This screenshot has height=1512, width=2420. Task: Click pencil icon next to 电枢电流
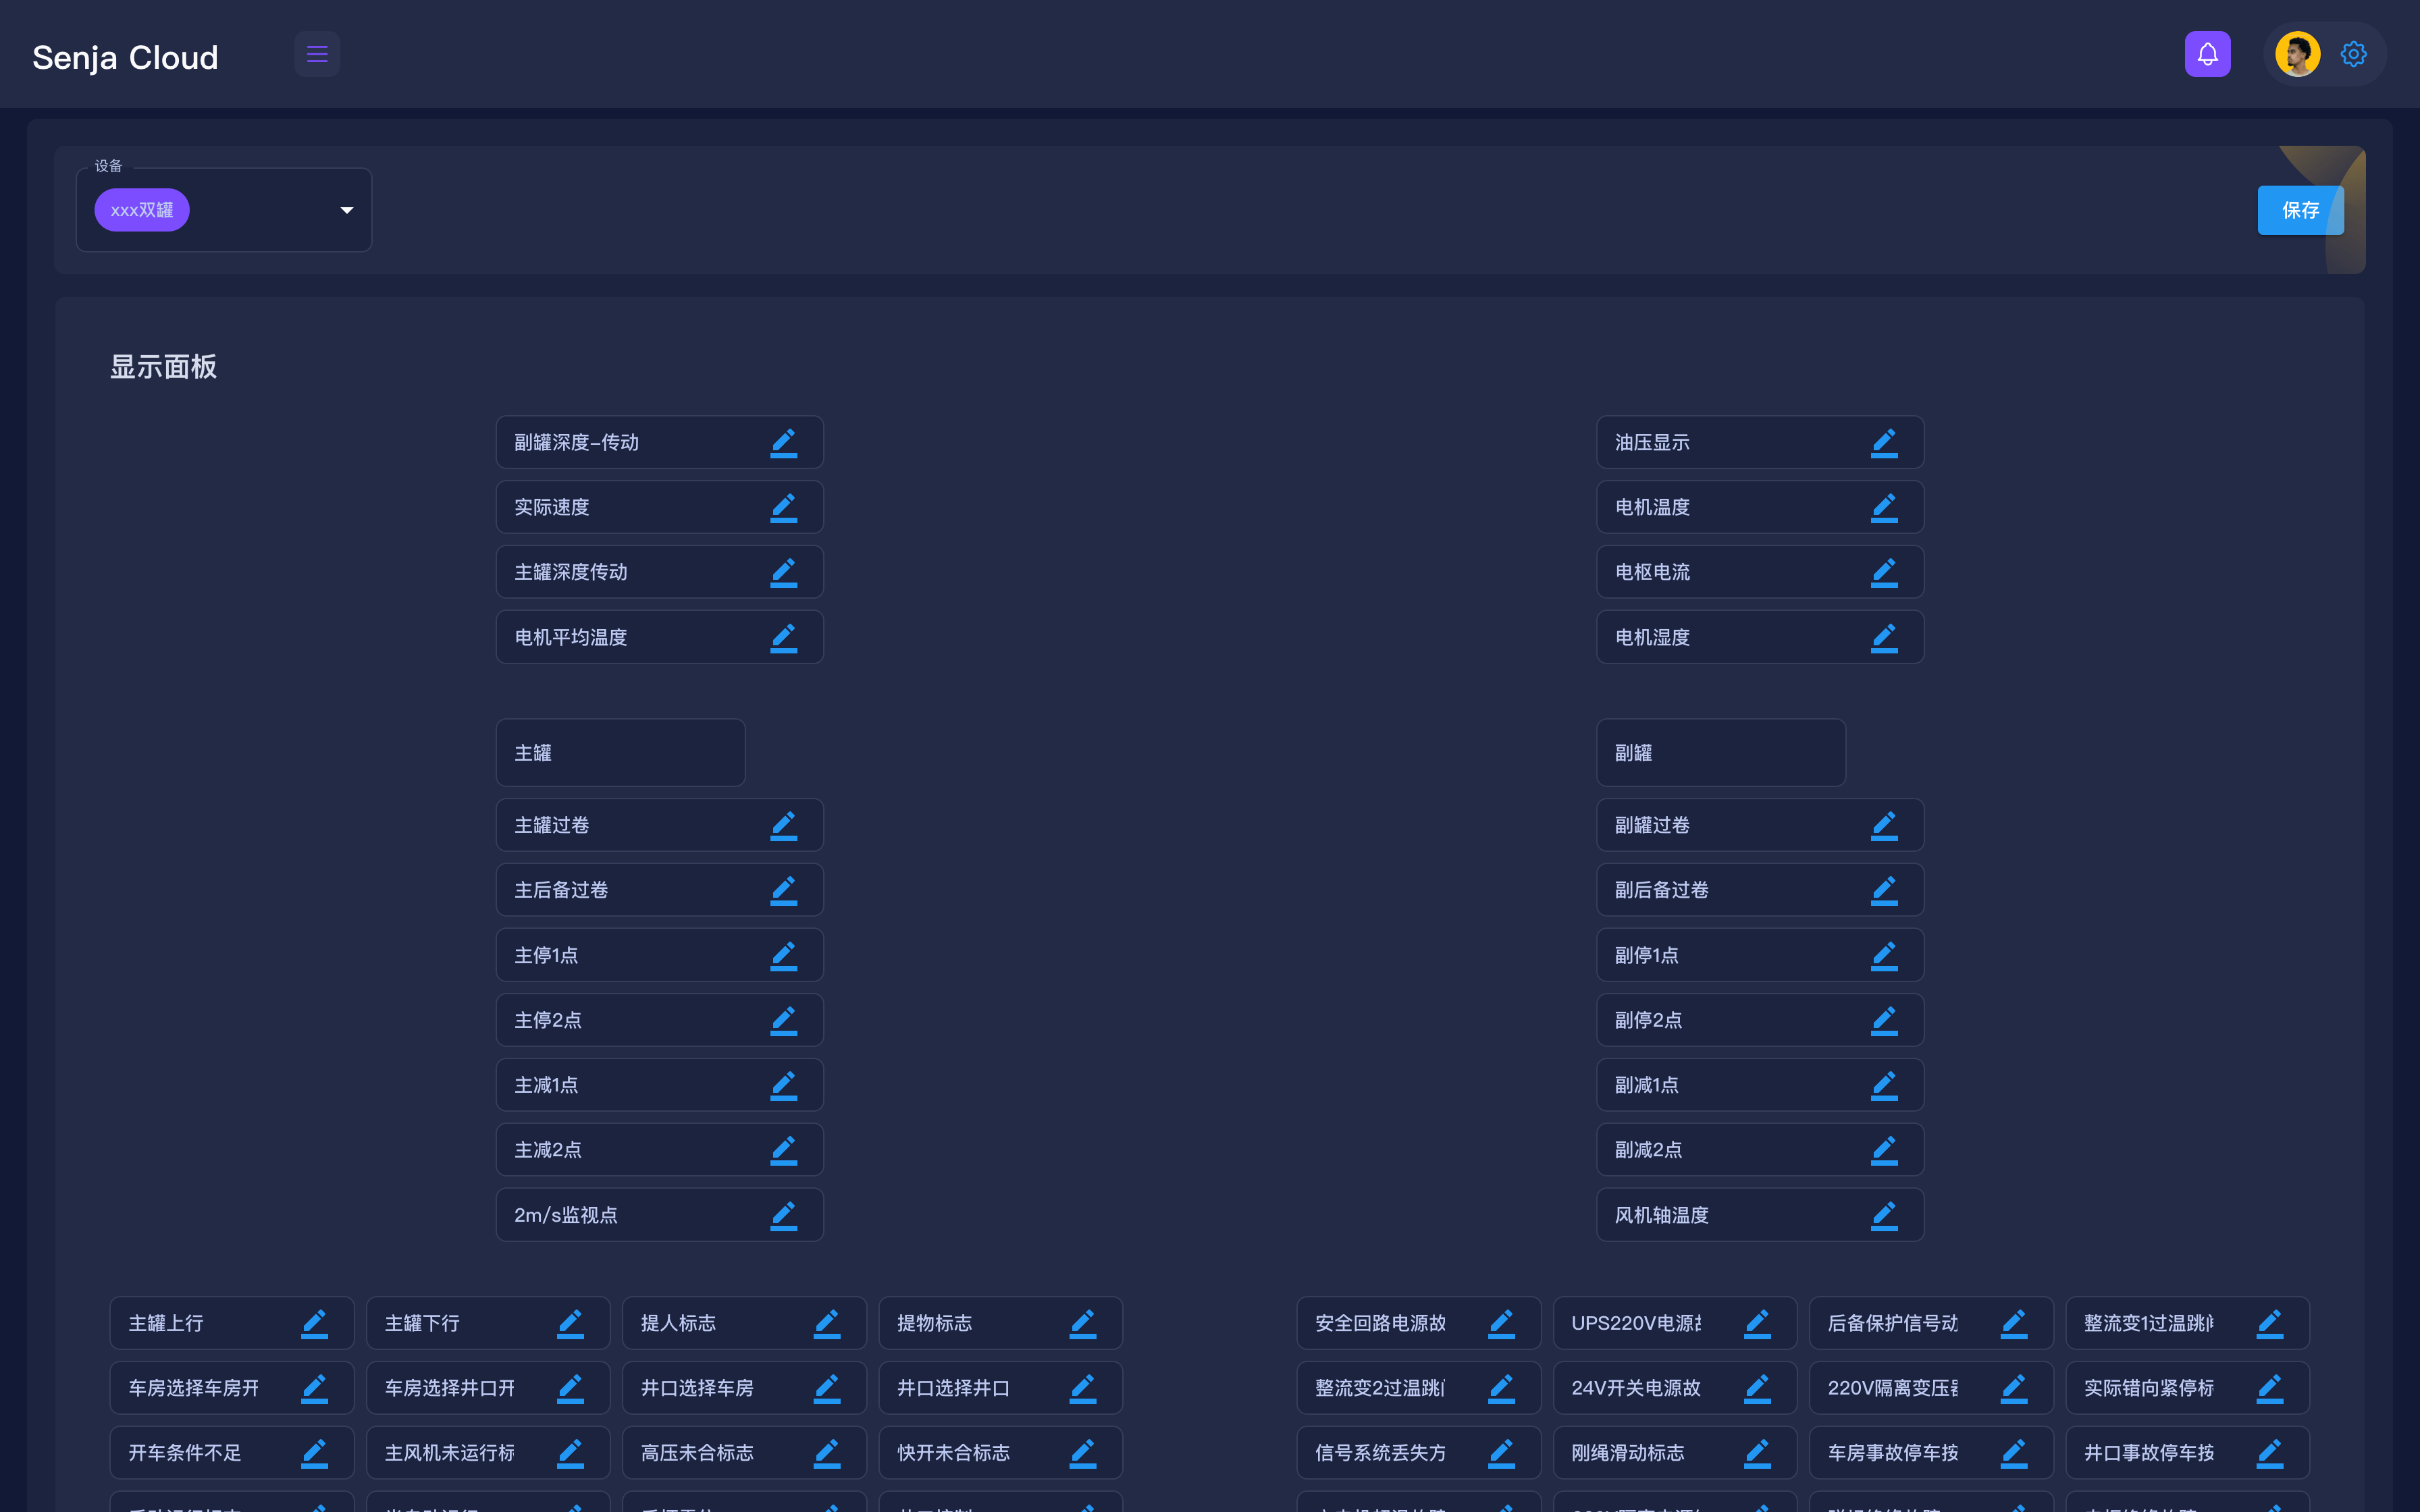point(1884,572)
